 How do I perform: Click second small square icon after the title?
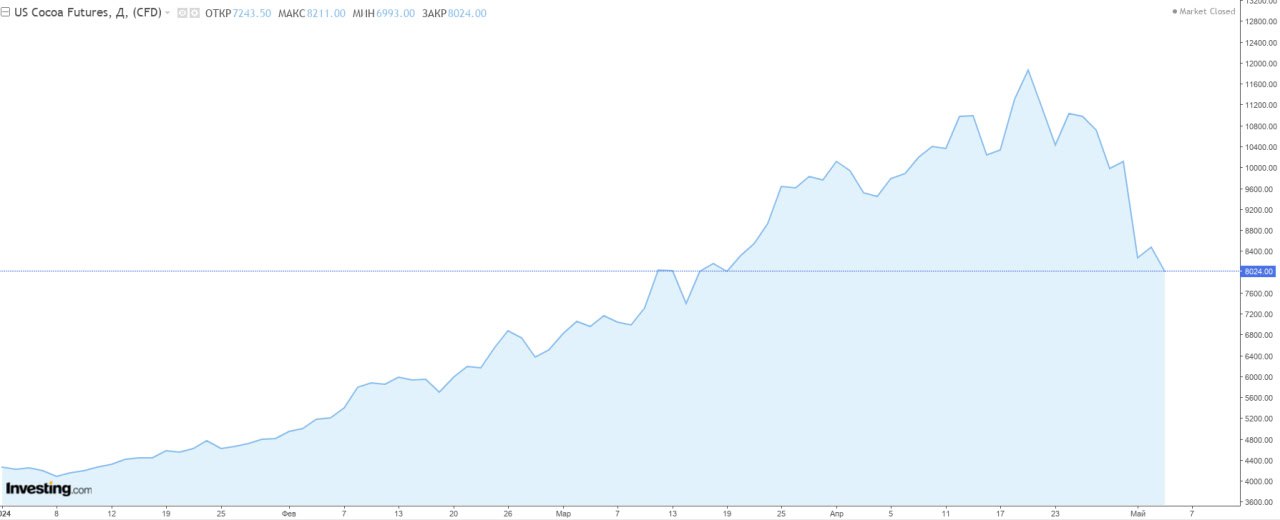195,13
